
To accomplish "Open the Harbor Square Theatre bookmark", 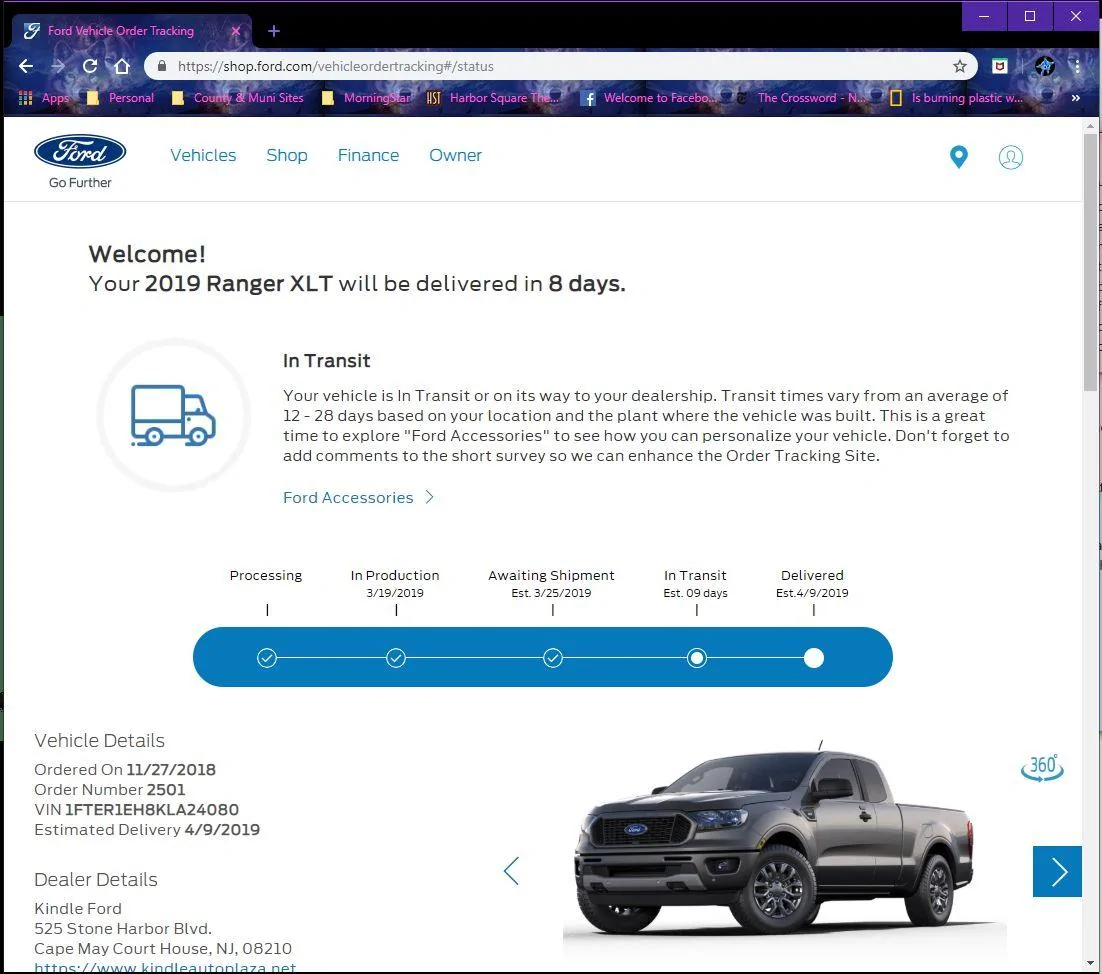I will (492, 98).
